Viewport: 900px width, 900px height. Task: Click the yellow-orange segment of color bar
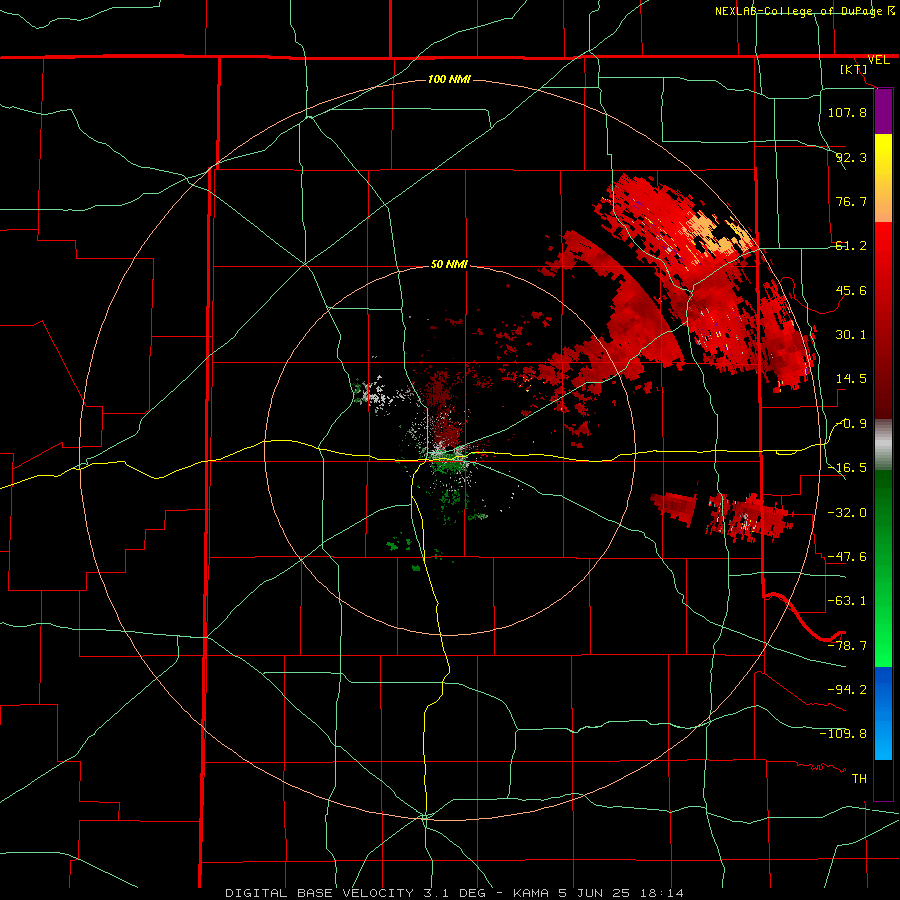point(883,178)
